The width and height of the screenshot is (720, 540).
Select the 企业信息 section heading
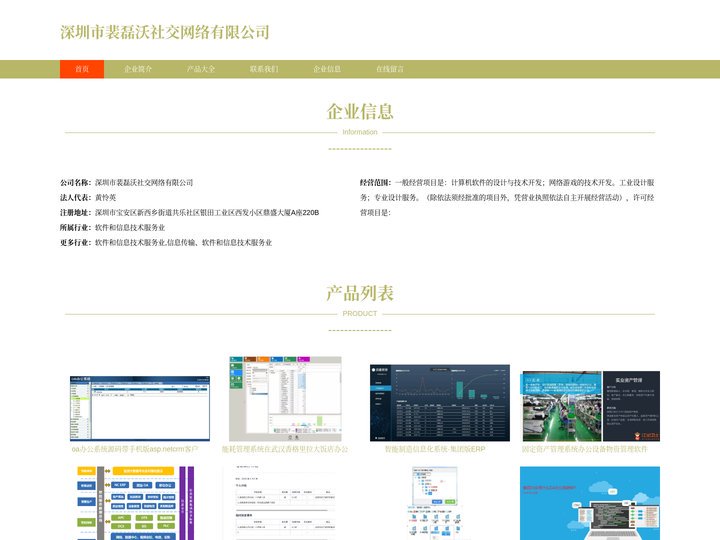[360, 112]
